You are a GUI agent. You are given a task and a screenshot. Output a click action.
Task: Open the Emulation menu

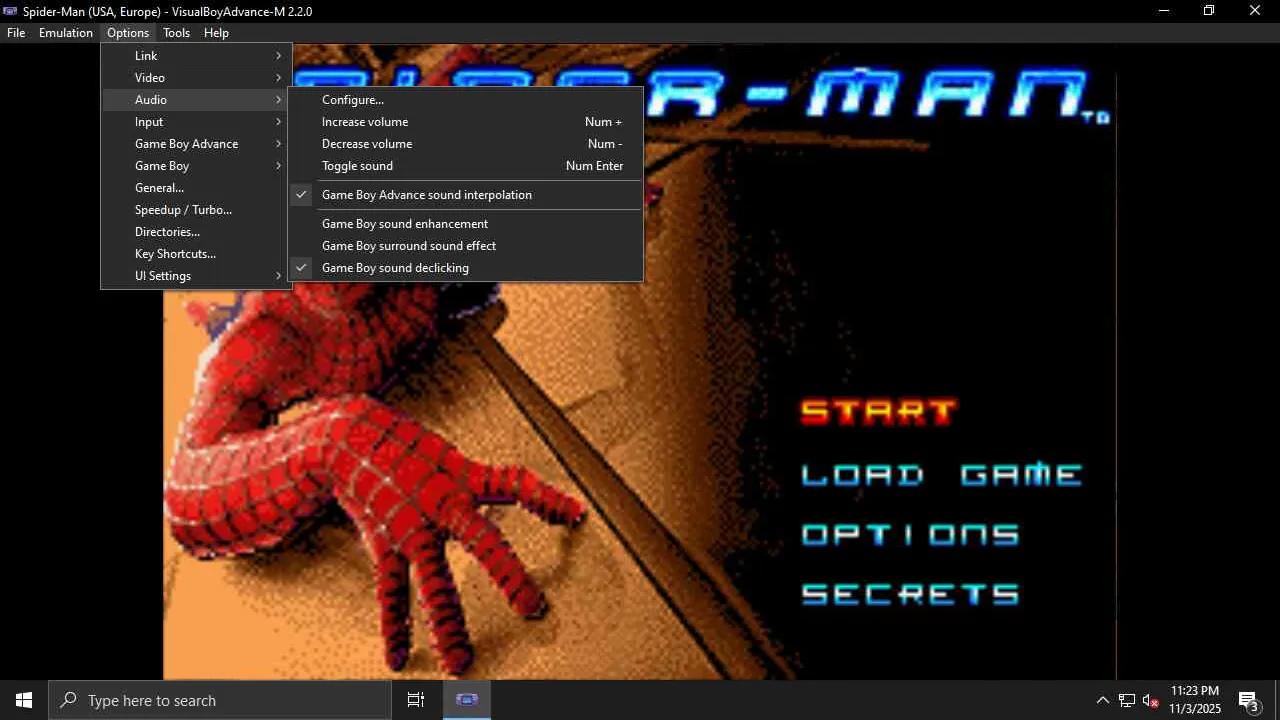pyautogui.click(x=66, y=33)
